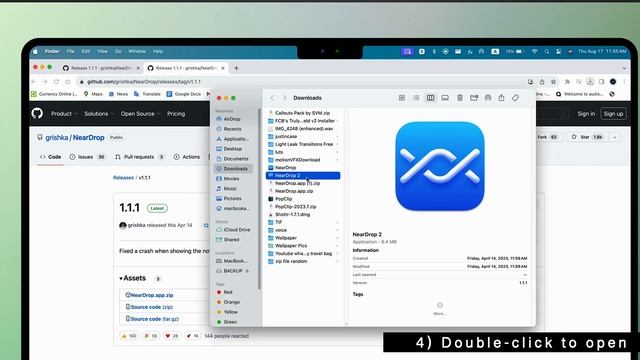The height and width of the screenshot is (360, 640).
Task: Open the Product dropdown on GitHub
Action: (64, 114)
